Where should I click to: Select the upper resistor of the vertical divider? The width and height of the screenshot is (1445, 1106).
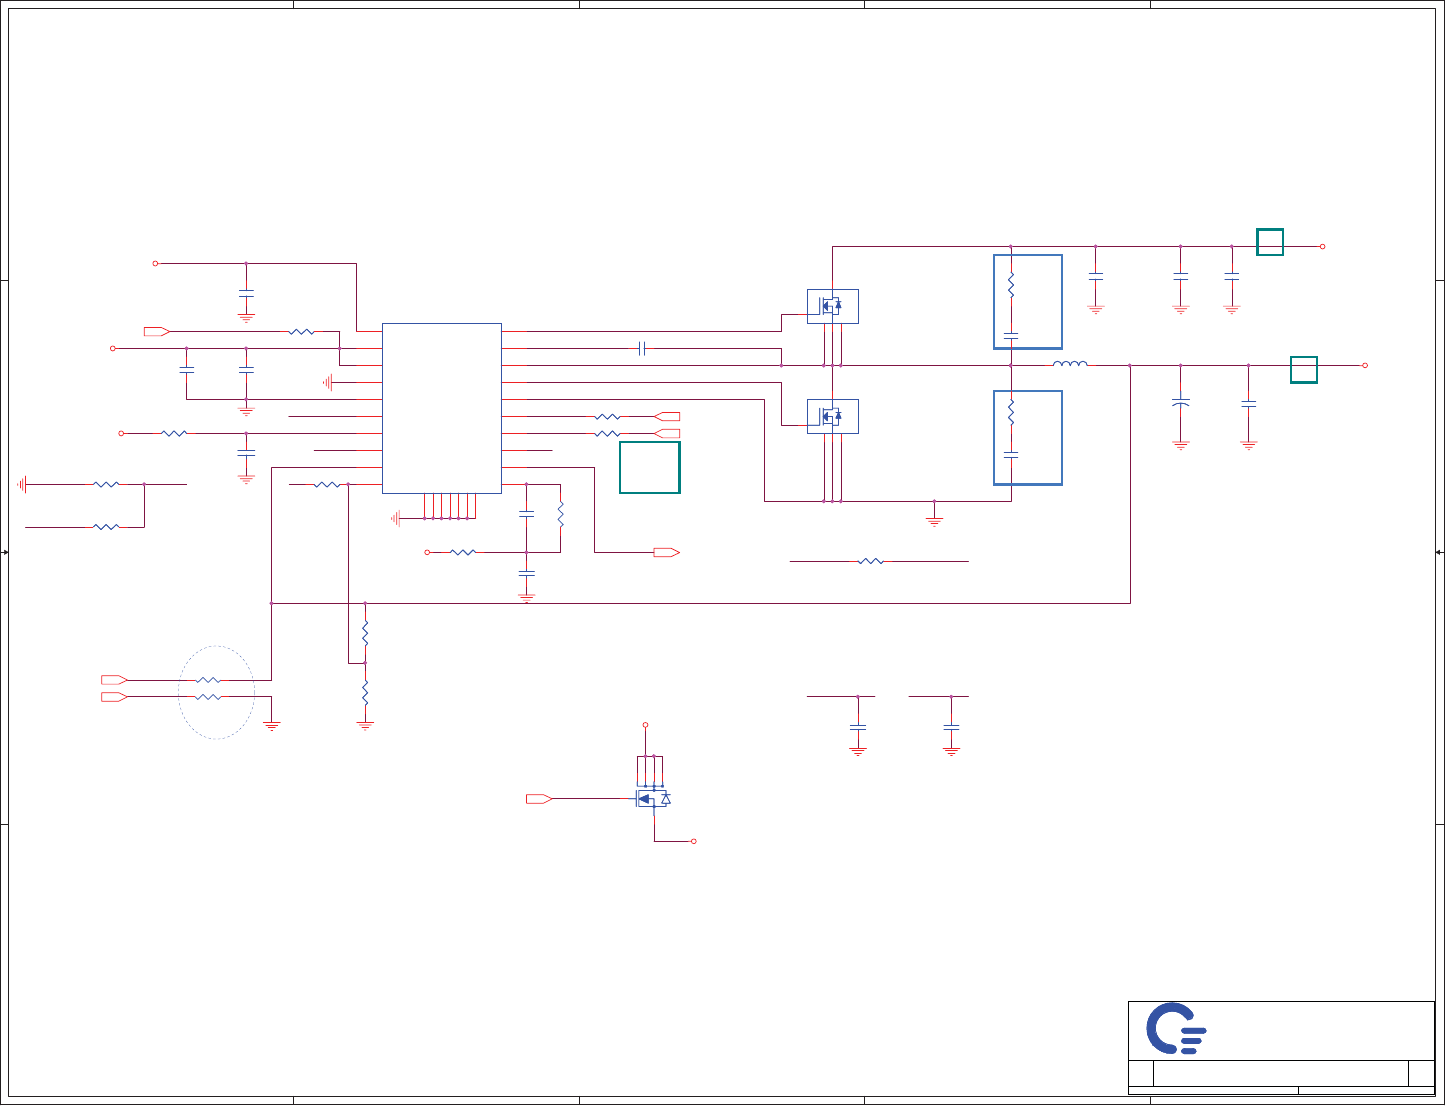365,633
